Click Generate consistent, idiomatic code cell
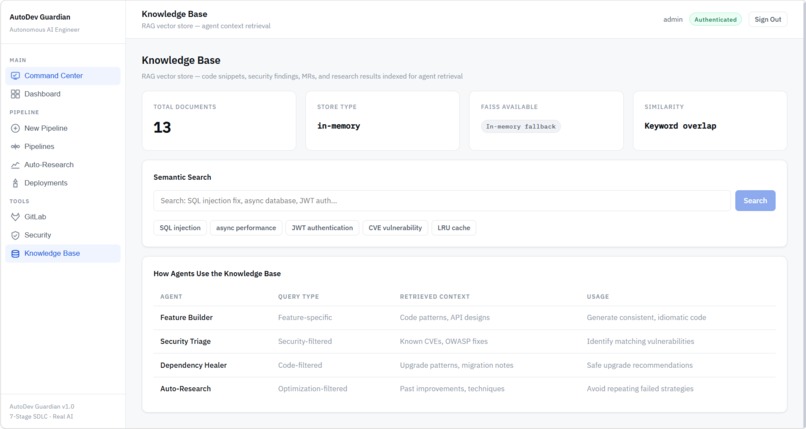806x429 pixels. tap(646, 318)
